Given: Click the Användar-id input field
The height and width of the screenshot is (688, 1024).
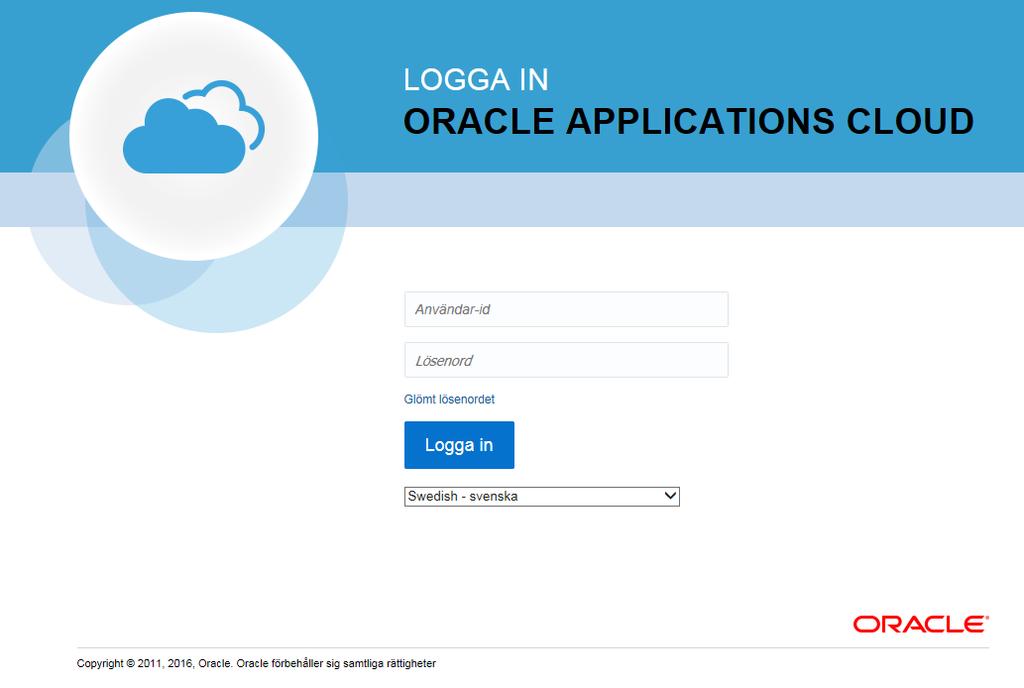Looking at the screenshot, I should click(x=566, y=309).
